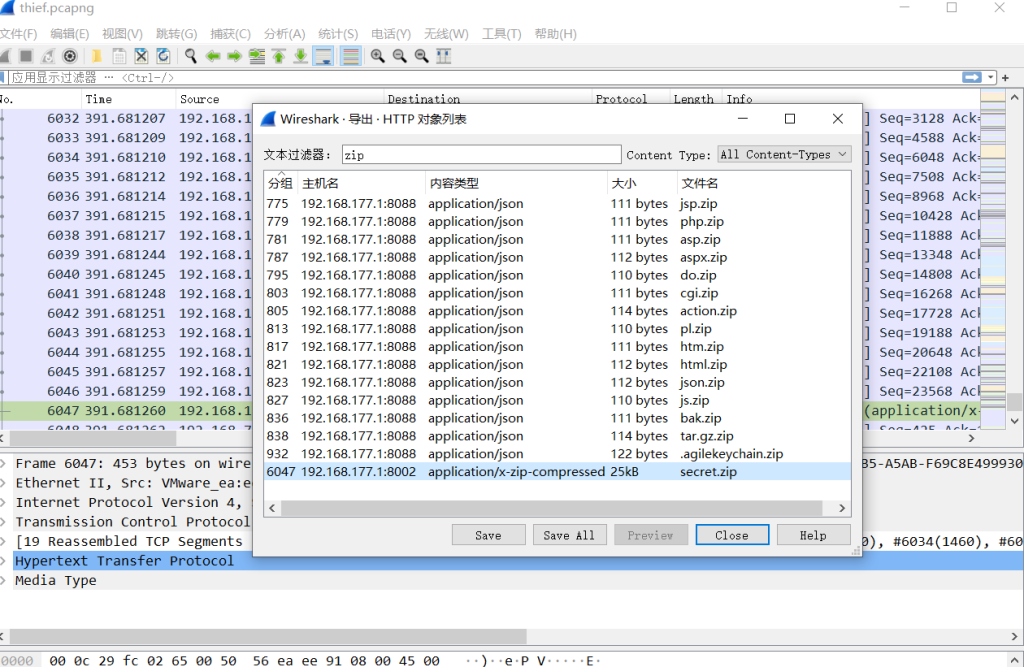Toggle packet list colorization
This screenshot has width=1024, height=667.
coord(351,56)
